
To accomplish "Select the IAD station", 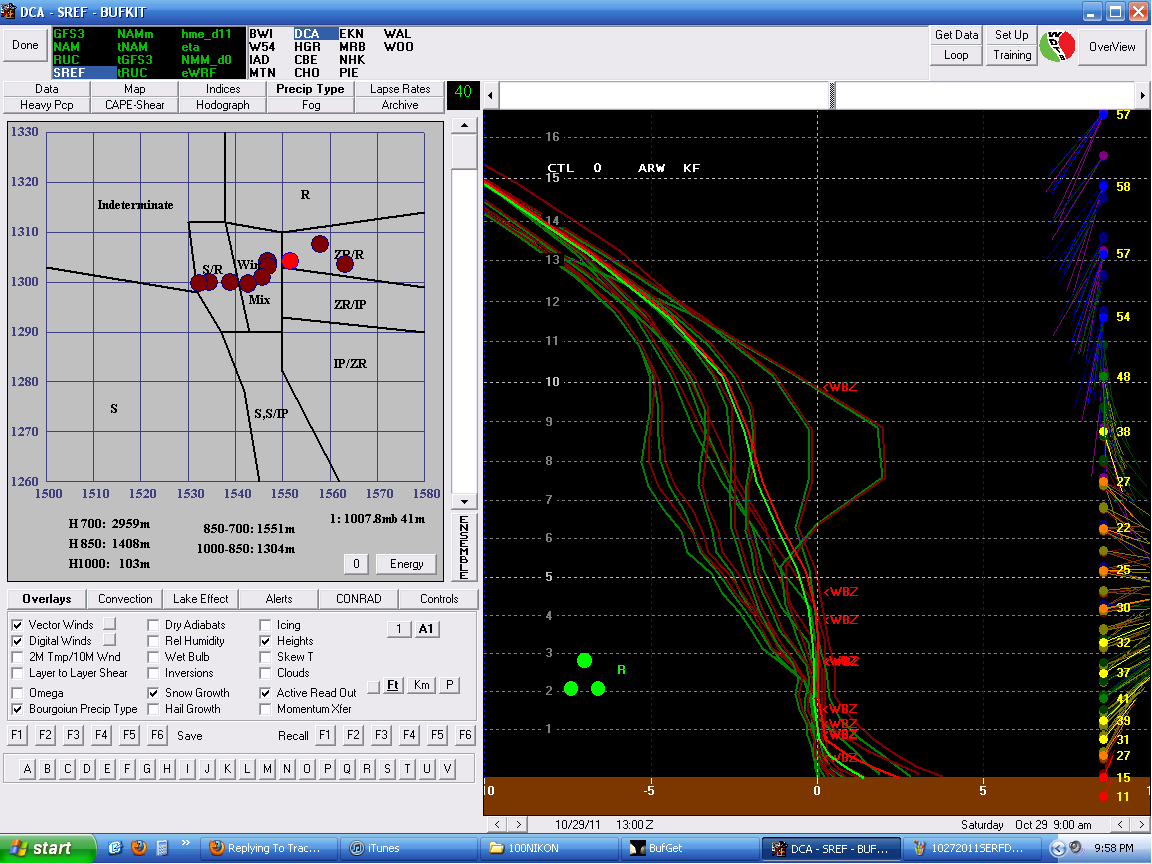I will click(259, 60).
